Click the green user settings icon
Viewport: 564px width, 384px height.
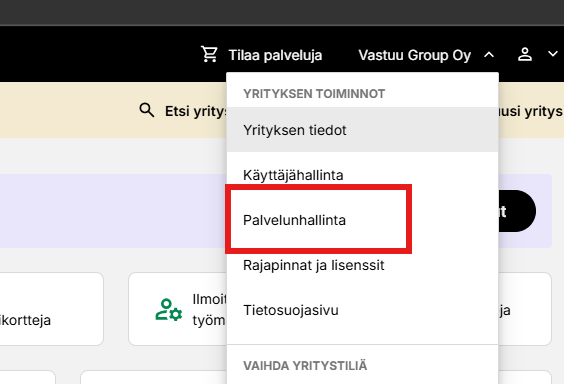[x=169, y=310]
